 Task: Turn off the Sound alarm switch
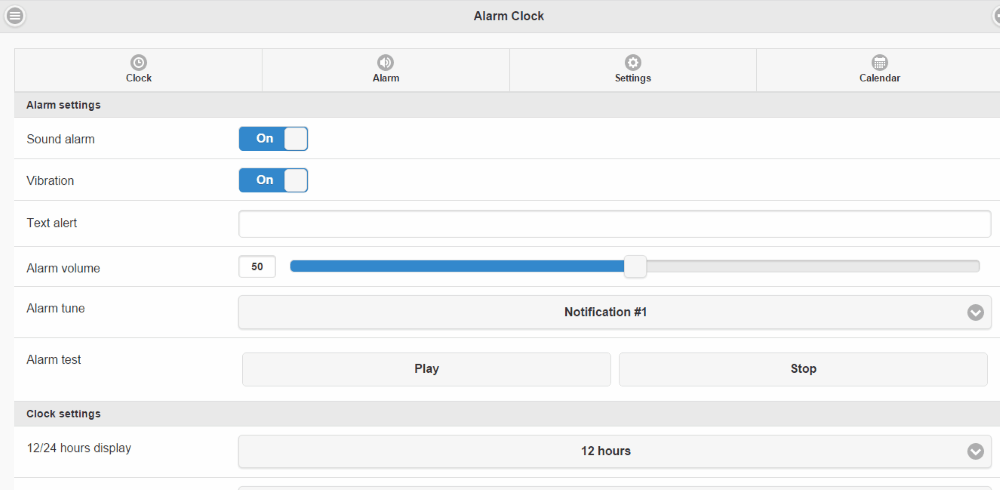(273, 138)
